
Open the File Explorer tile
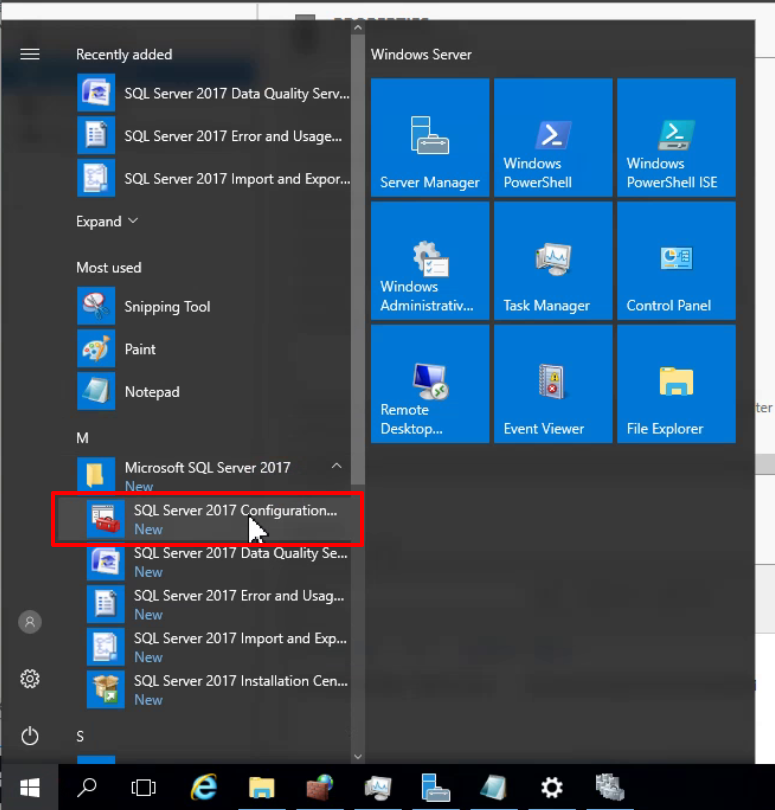pos(676,384)
